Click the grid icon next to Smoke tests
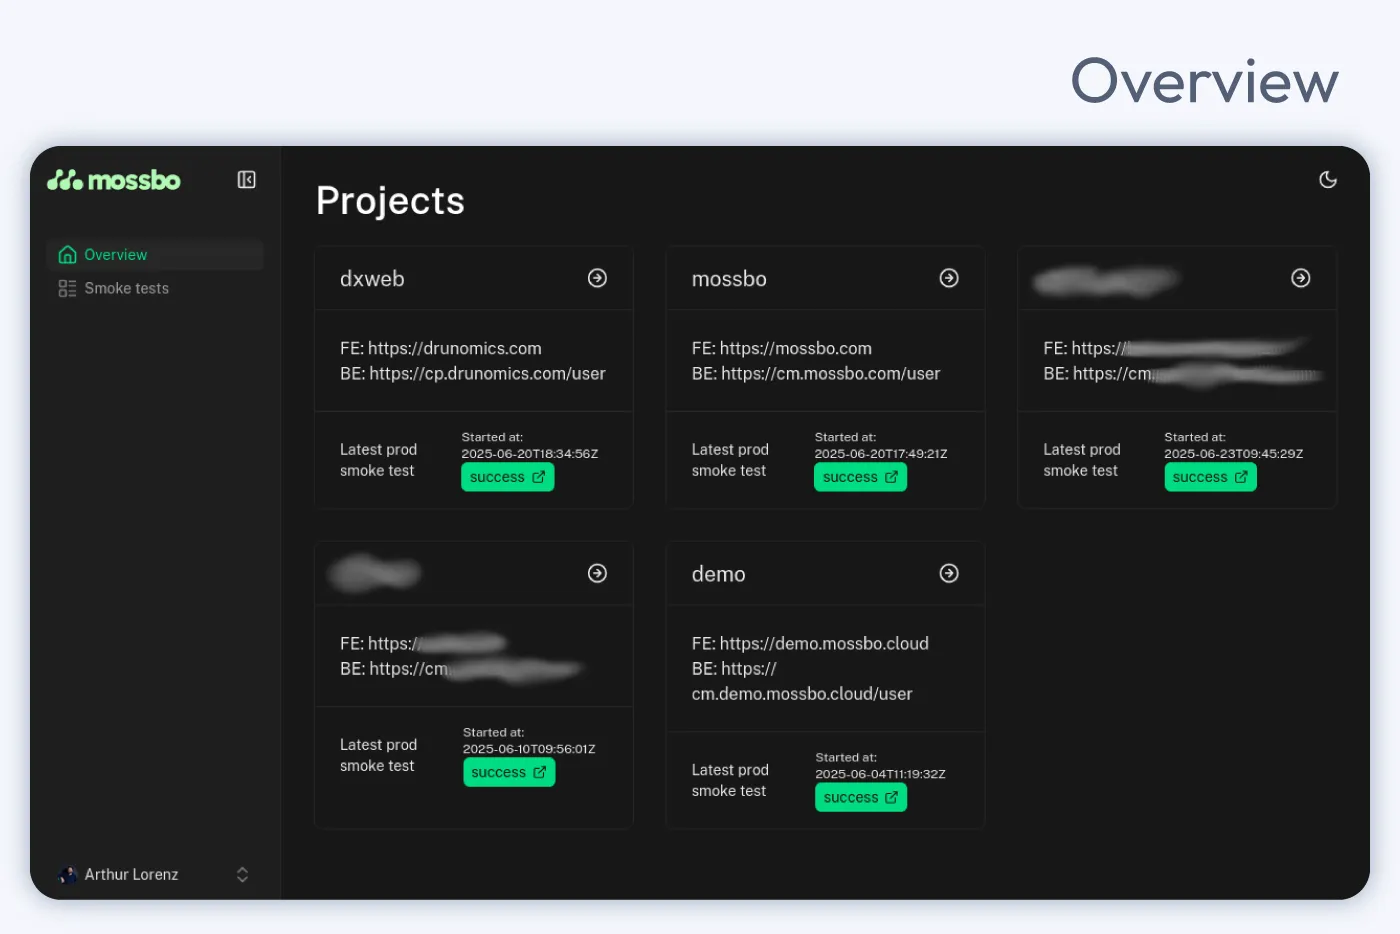This screenshot has height=934, width=1400. [x=66, y=288]
